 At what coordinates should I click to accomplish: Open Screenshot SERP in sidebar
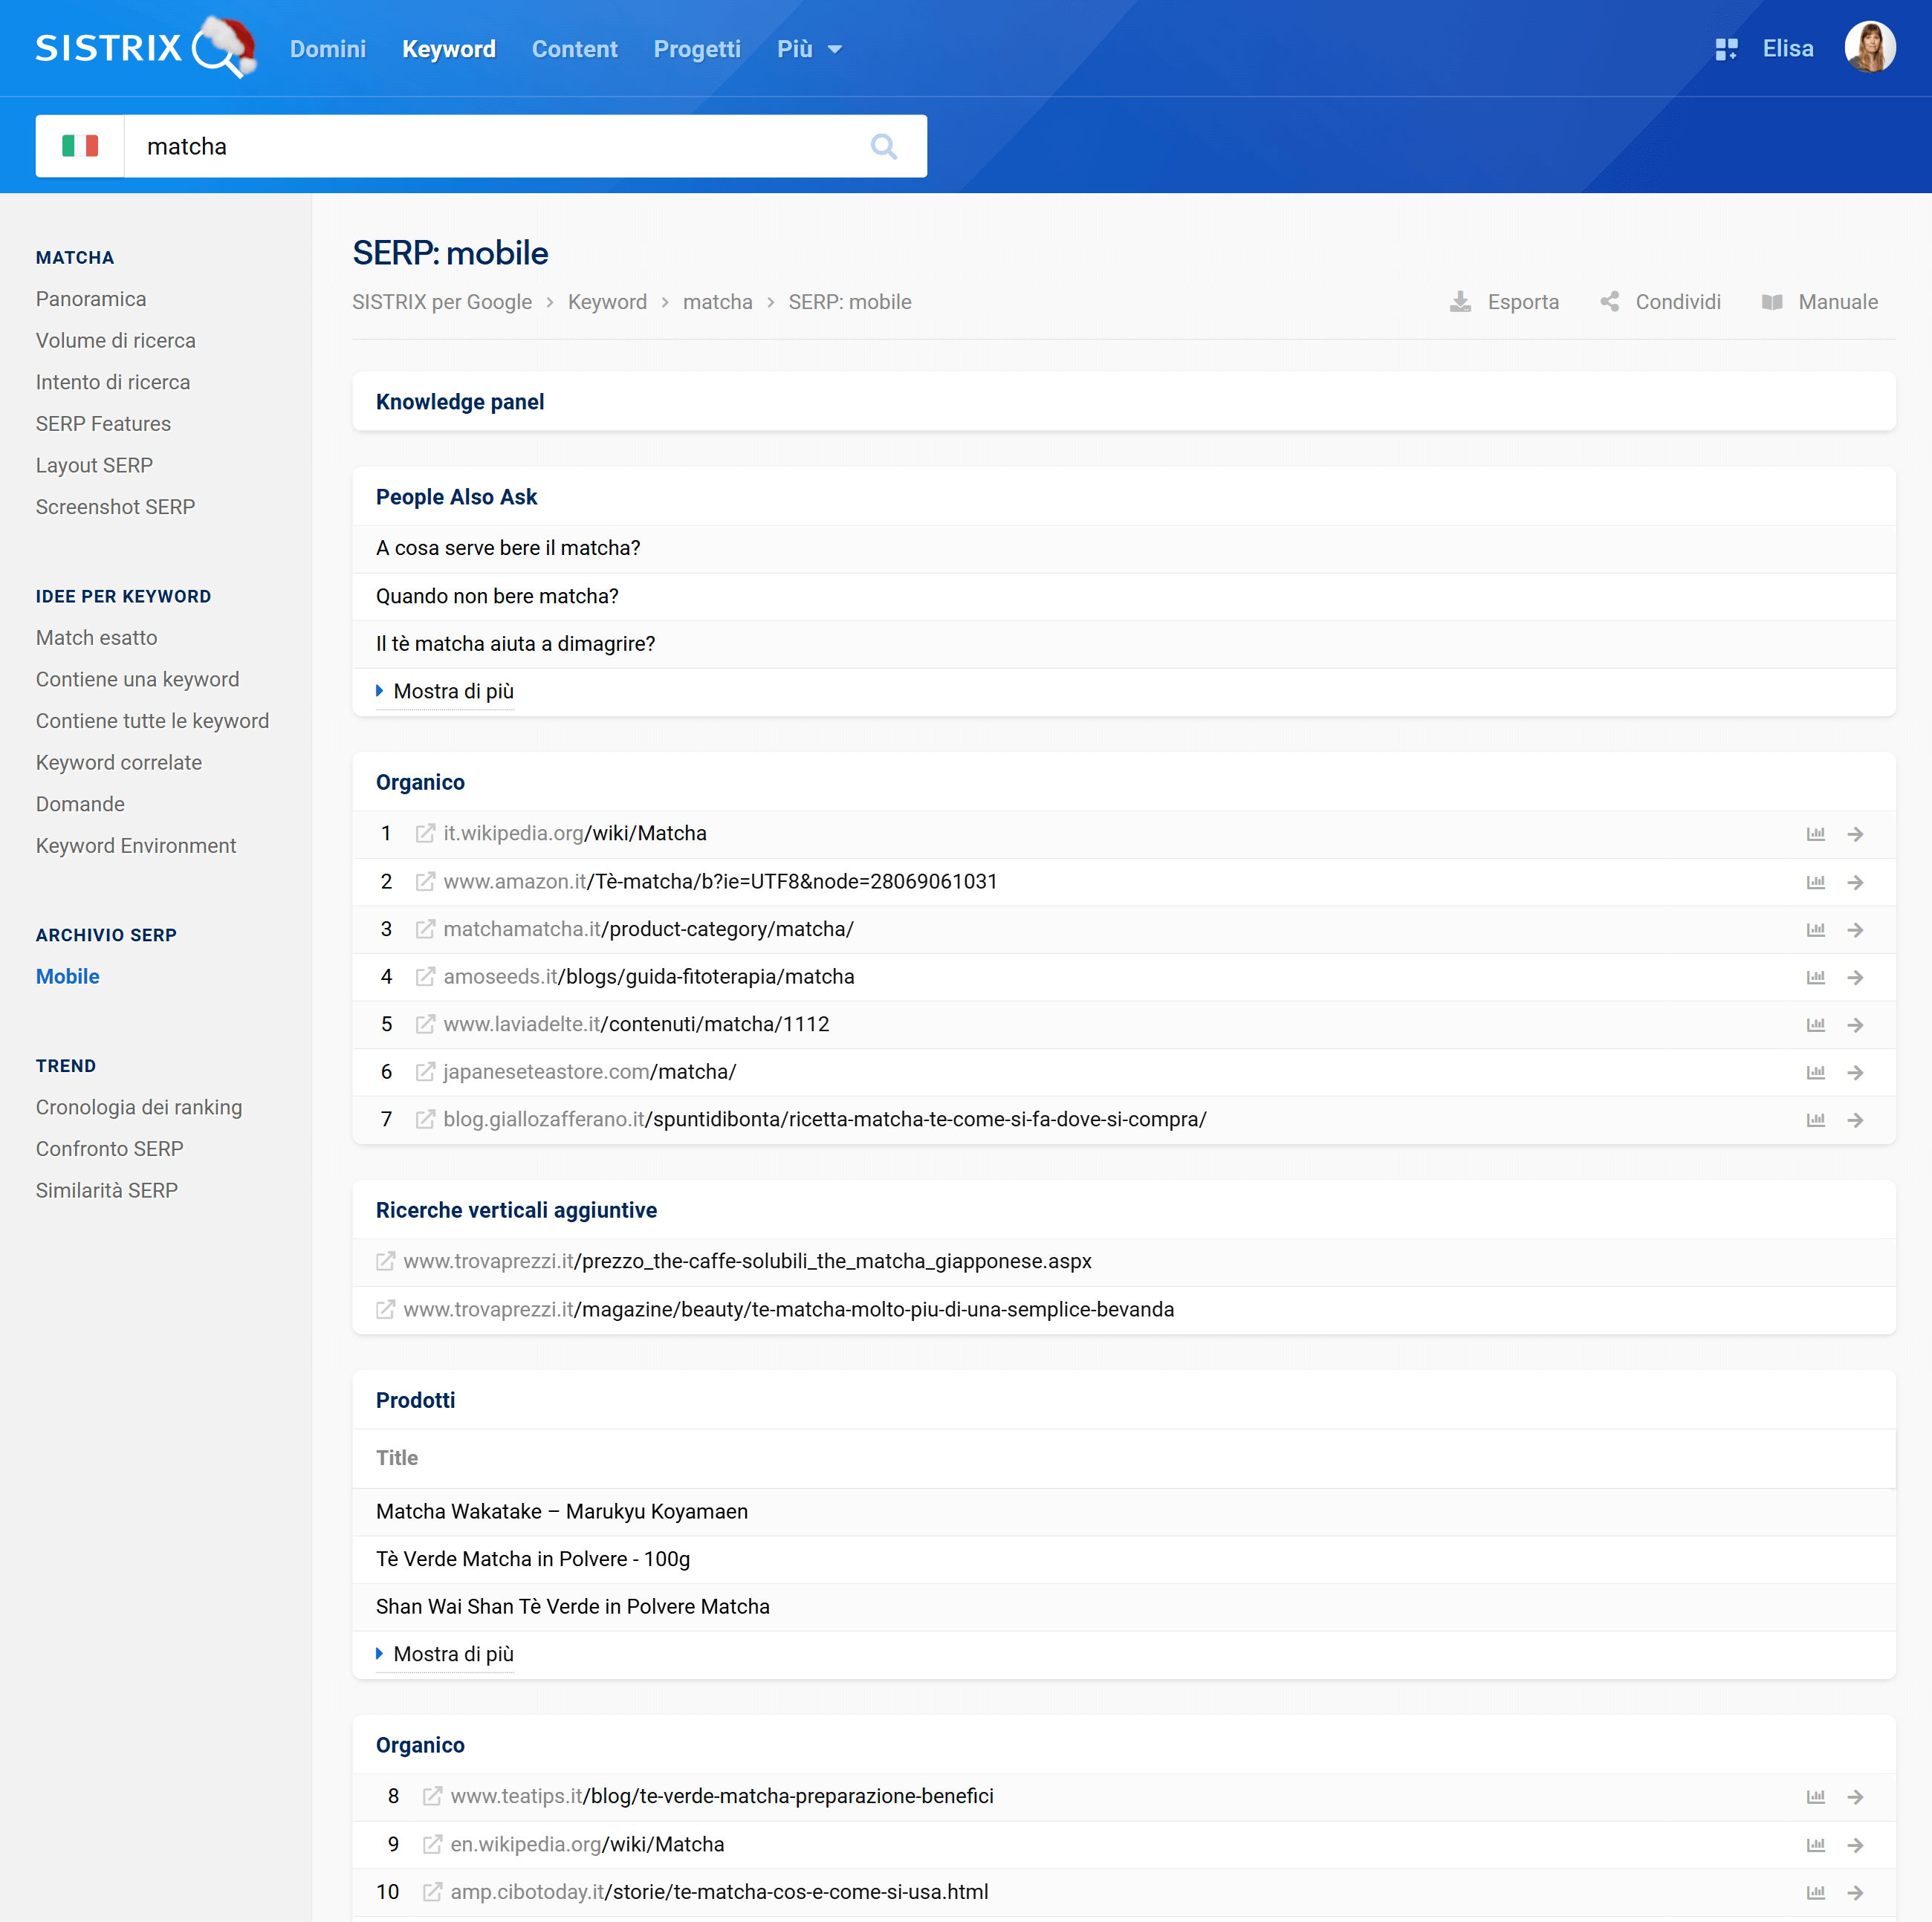[x=115, y=507]
